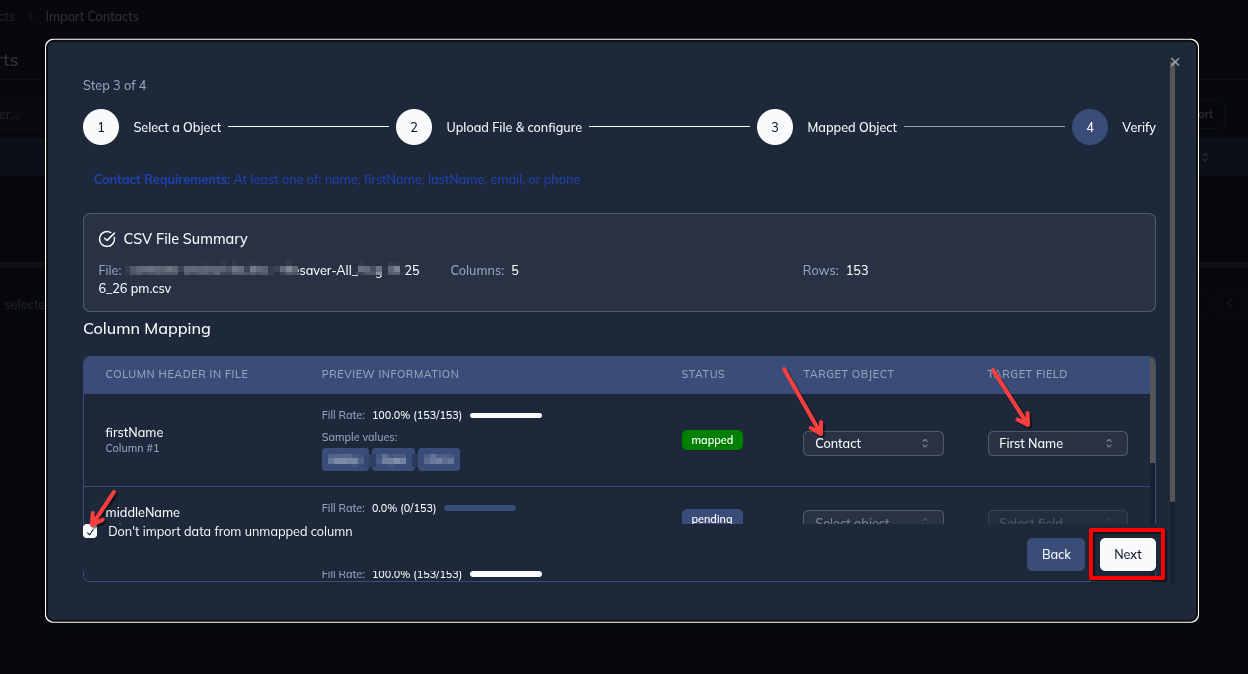Viewport: 1248px width, 674px height.
Task: Click the Next button
Action: coord(1127,554)
